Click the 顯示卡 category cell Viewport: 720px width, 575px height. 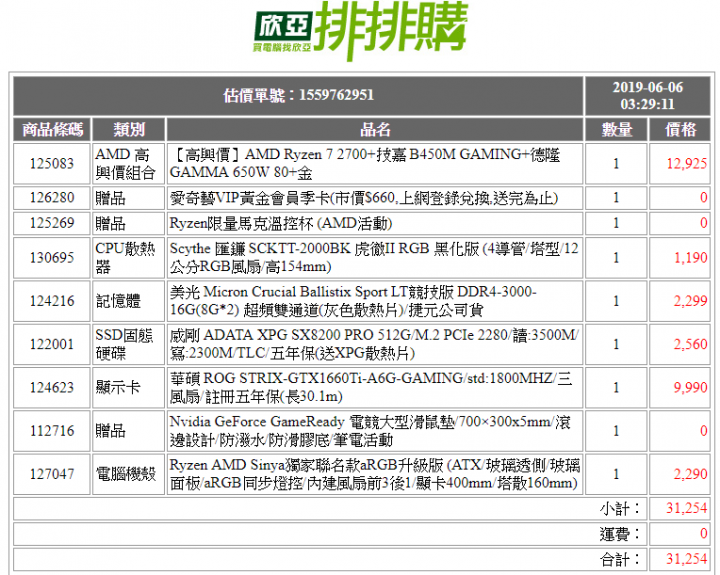tap(129, 387)
